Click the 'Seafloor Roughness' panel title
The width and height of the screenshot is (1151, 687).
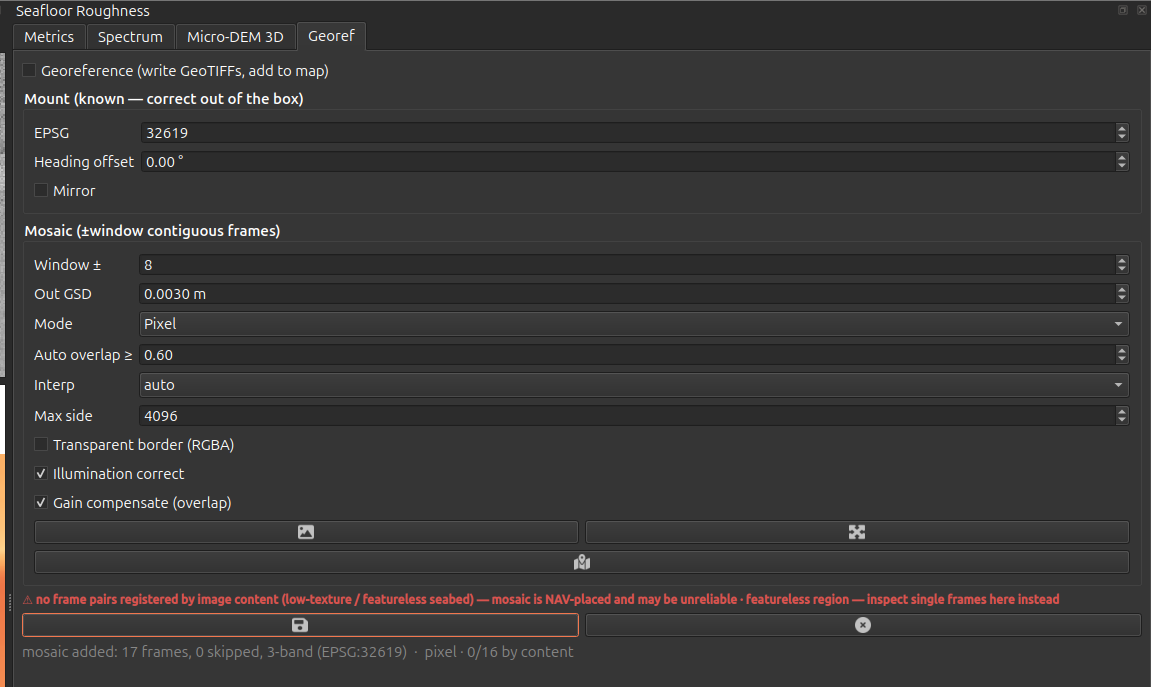pos(83,11)
